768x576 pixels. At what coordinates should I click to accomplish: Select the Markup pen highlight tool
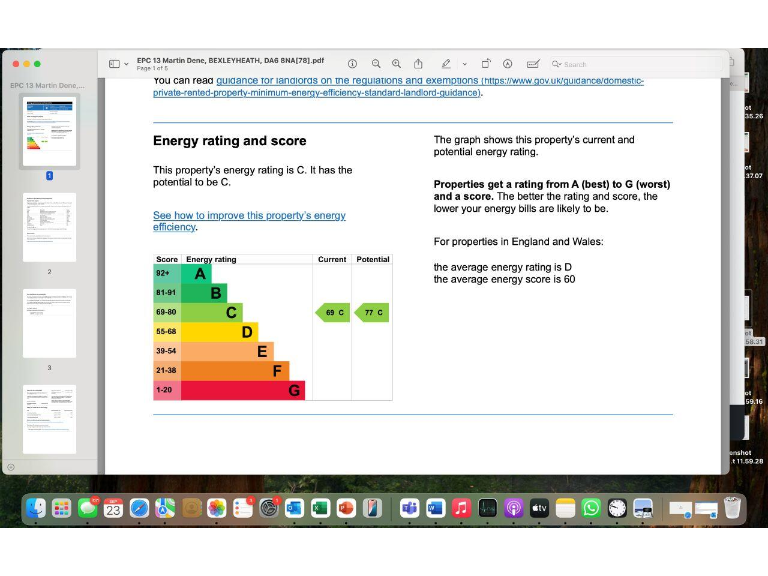pyautogui.click(x=446, y=63)
